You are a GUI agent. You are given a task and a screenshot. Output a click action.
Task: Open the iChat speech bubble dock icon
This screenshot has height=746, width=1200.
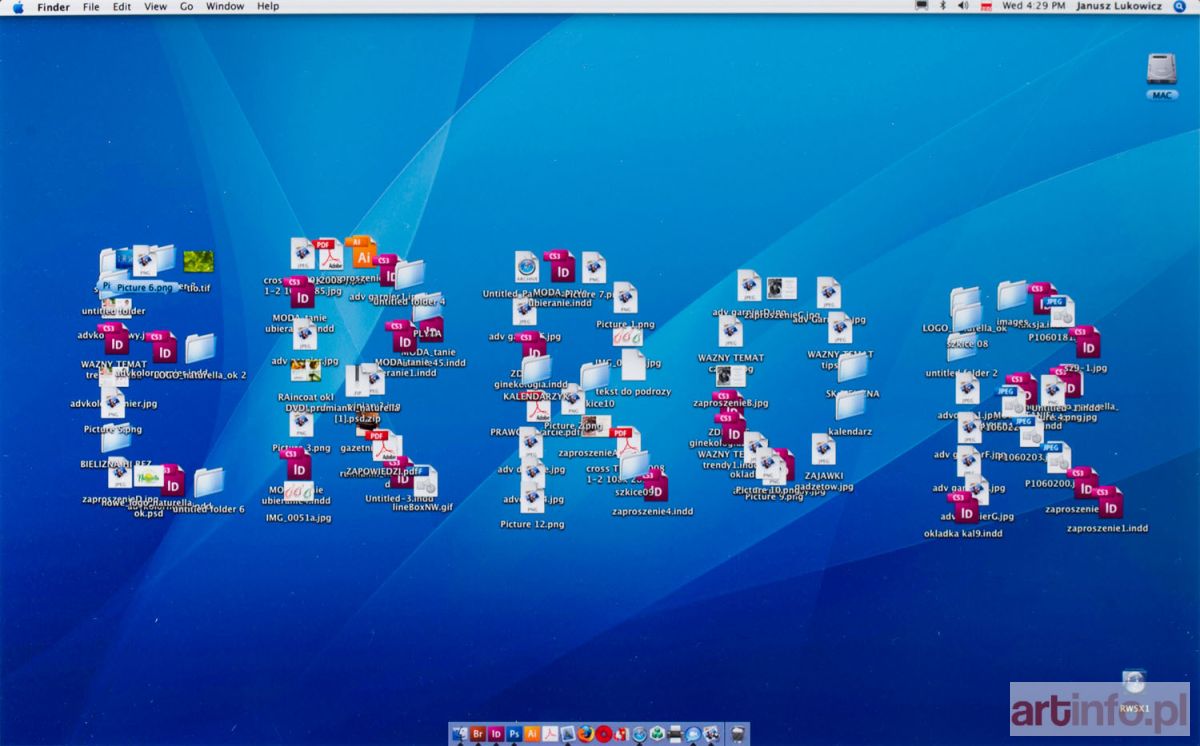pyautogui.click(x=693, y=734)
